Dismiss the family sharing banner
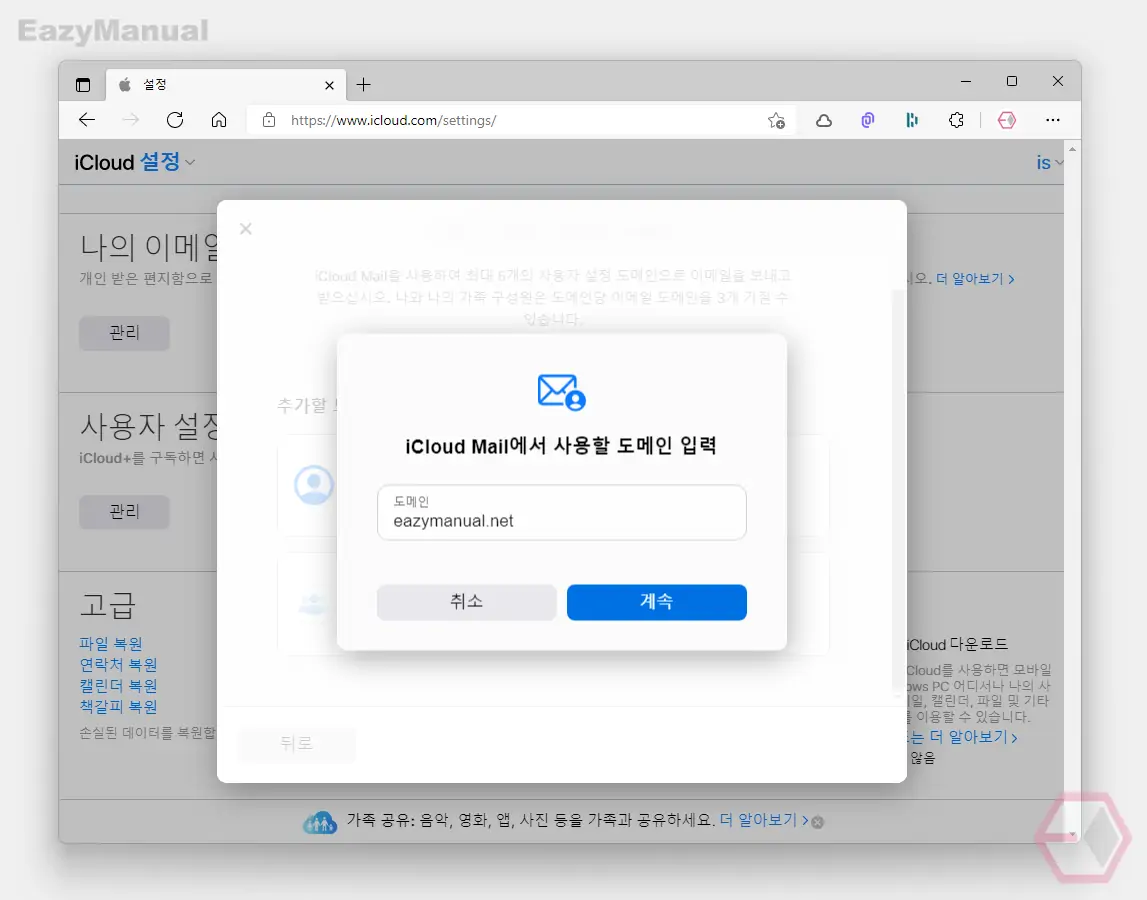 click(818, 822)
